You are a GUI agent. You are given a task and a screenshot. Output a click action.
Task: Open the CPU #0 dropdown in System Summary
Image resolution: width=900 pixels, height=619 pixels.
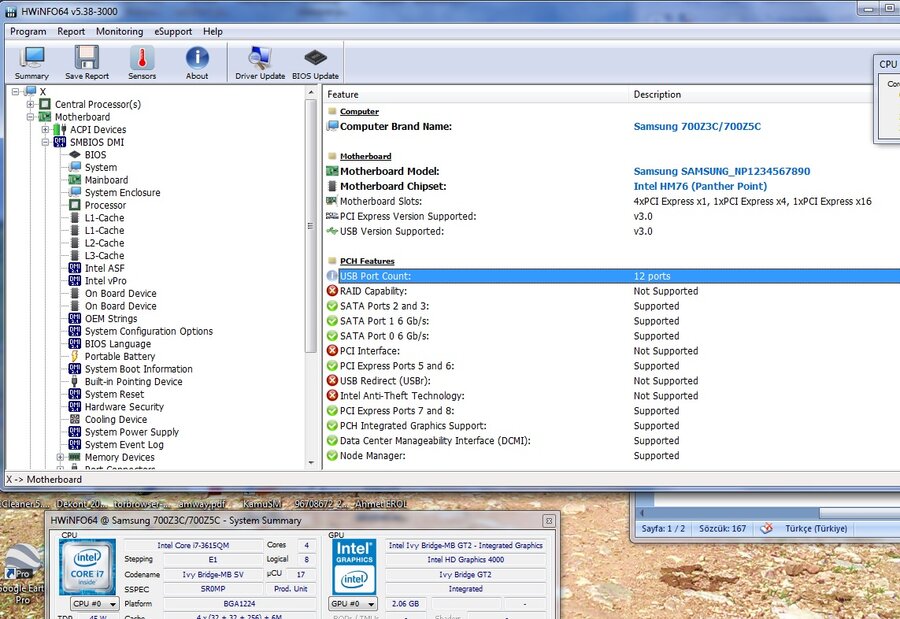[x=95, y=604]
